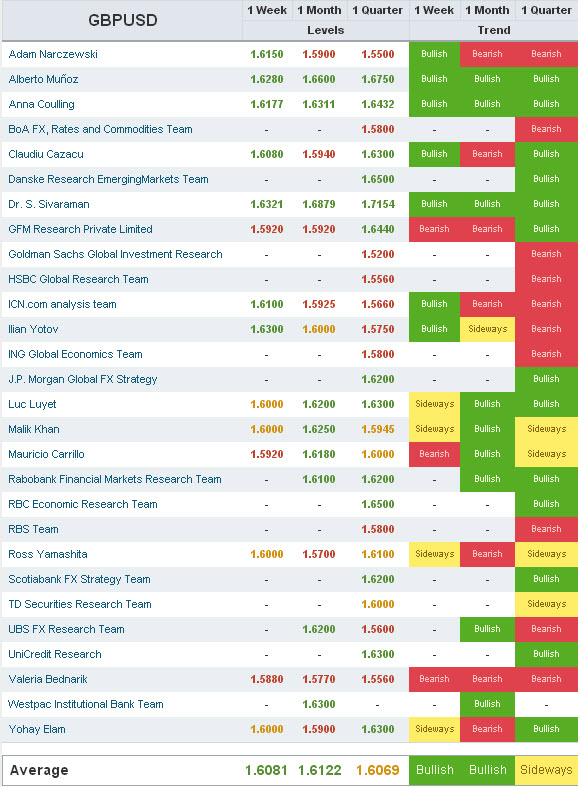578x787 pixels.
Task: Click the Anna Coulling name
Action: tap(41, 104)
